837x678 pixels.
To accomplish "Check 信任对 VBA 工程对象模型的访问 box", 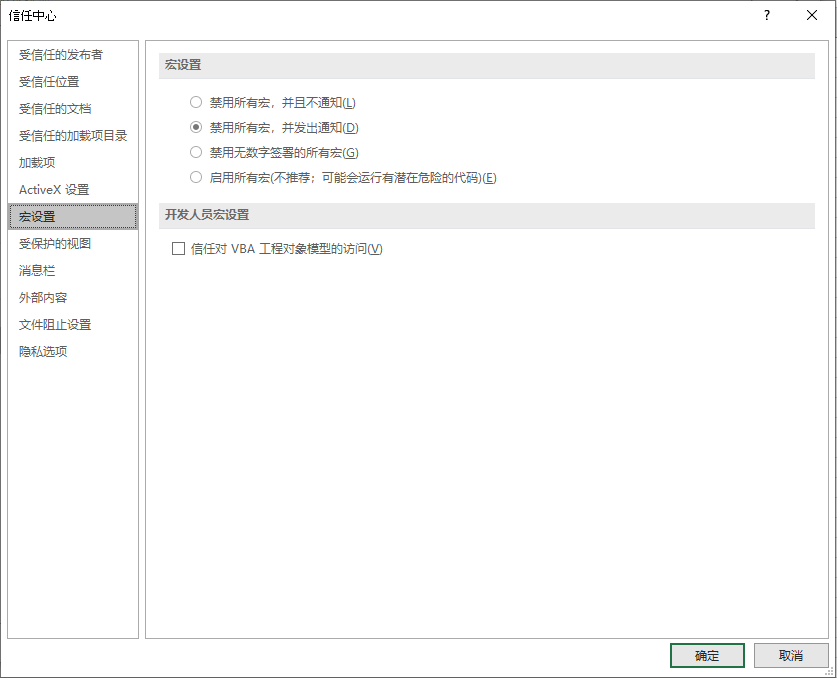I will tap(178, 249).
